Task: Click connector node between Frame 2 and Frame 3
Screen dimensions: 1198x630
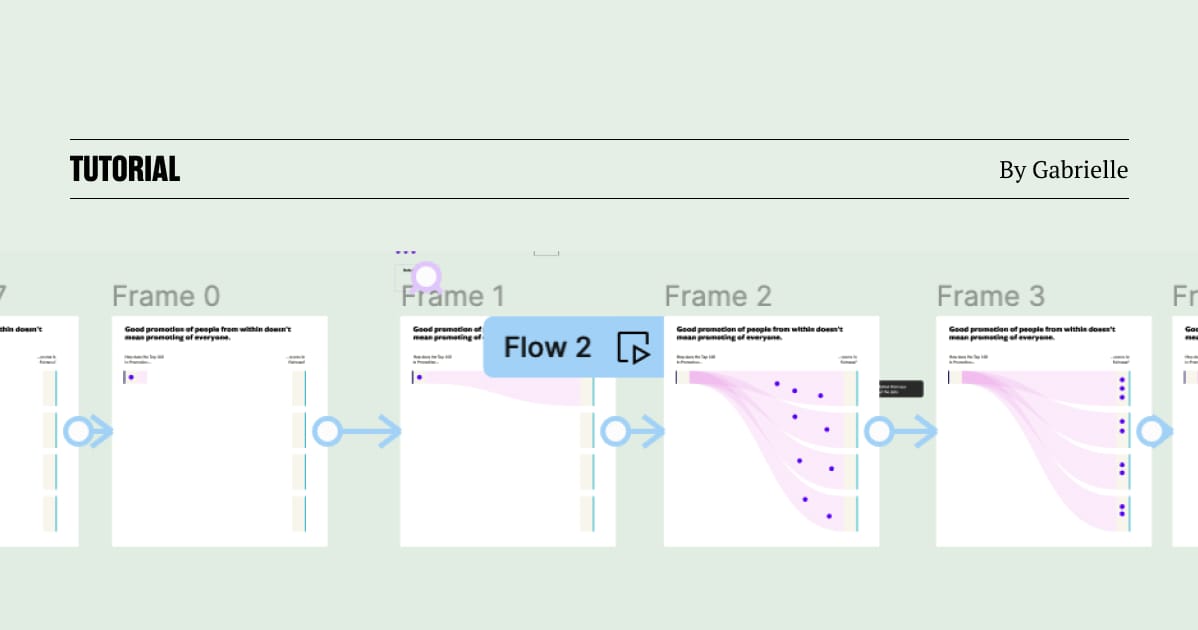Action: pyautogui.click(x=879, y=431)
